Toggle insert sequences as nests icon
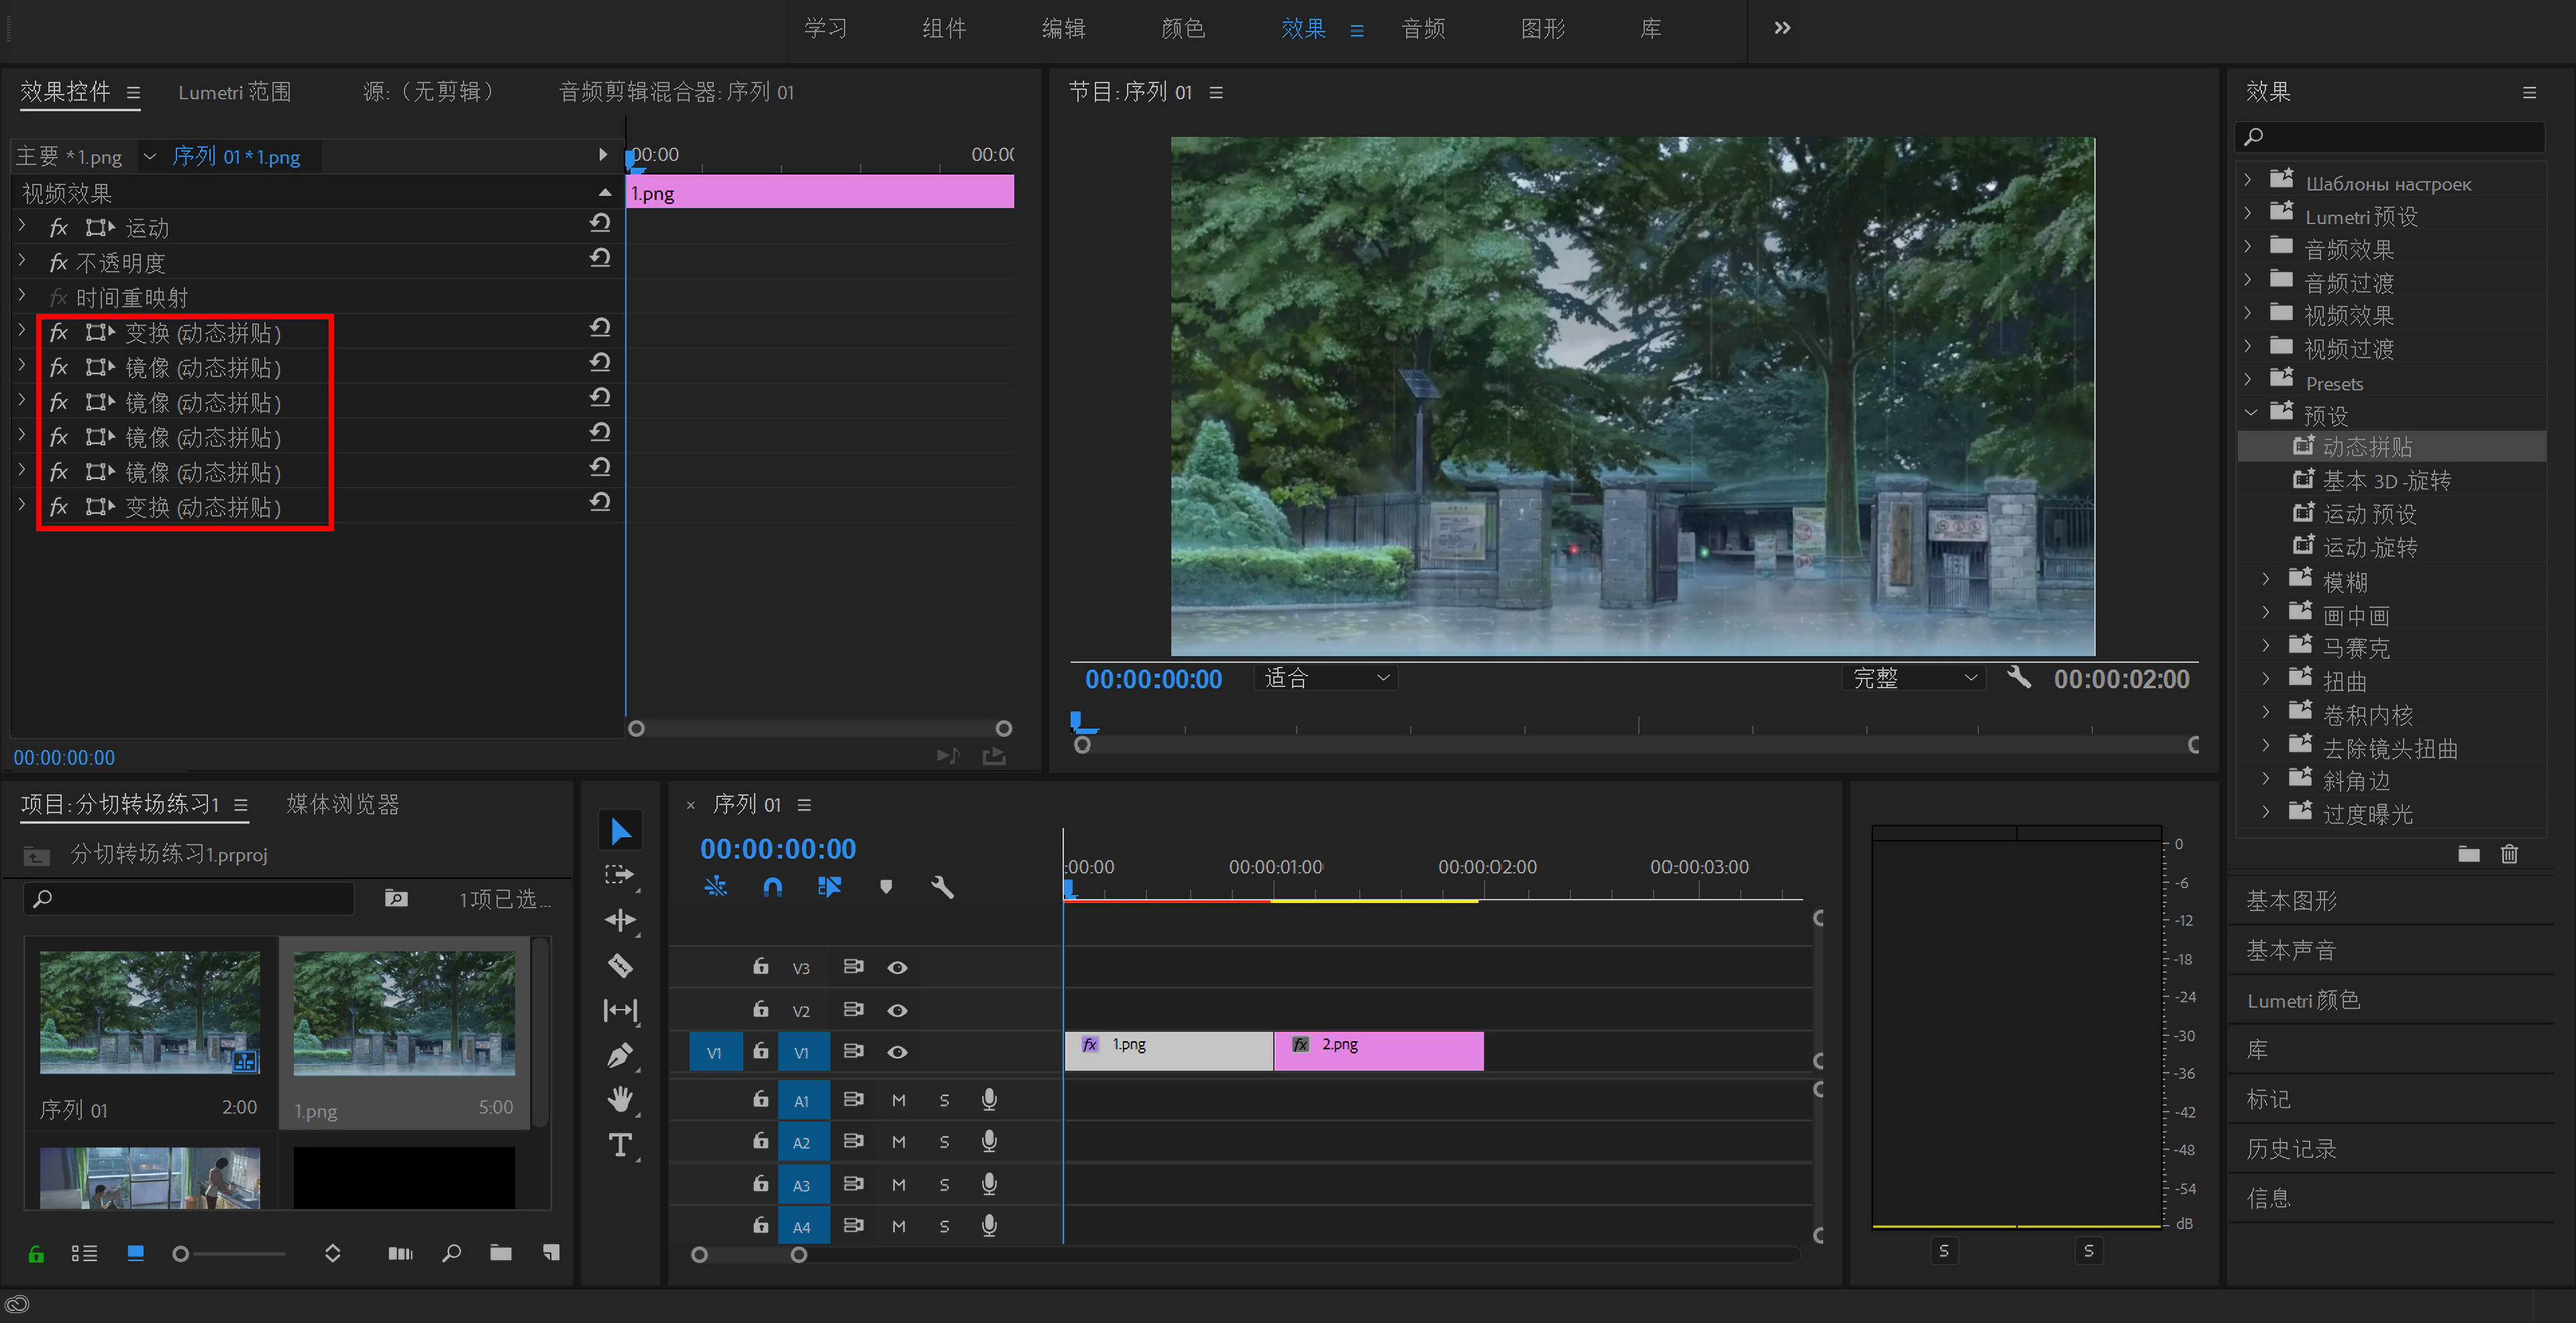Screen dimensions: 2576x1323 click(x=716, y=886)
